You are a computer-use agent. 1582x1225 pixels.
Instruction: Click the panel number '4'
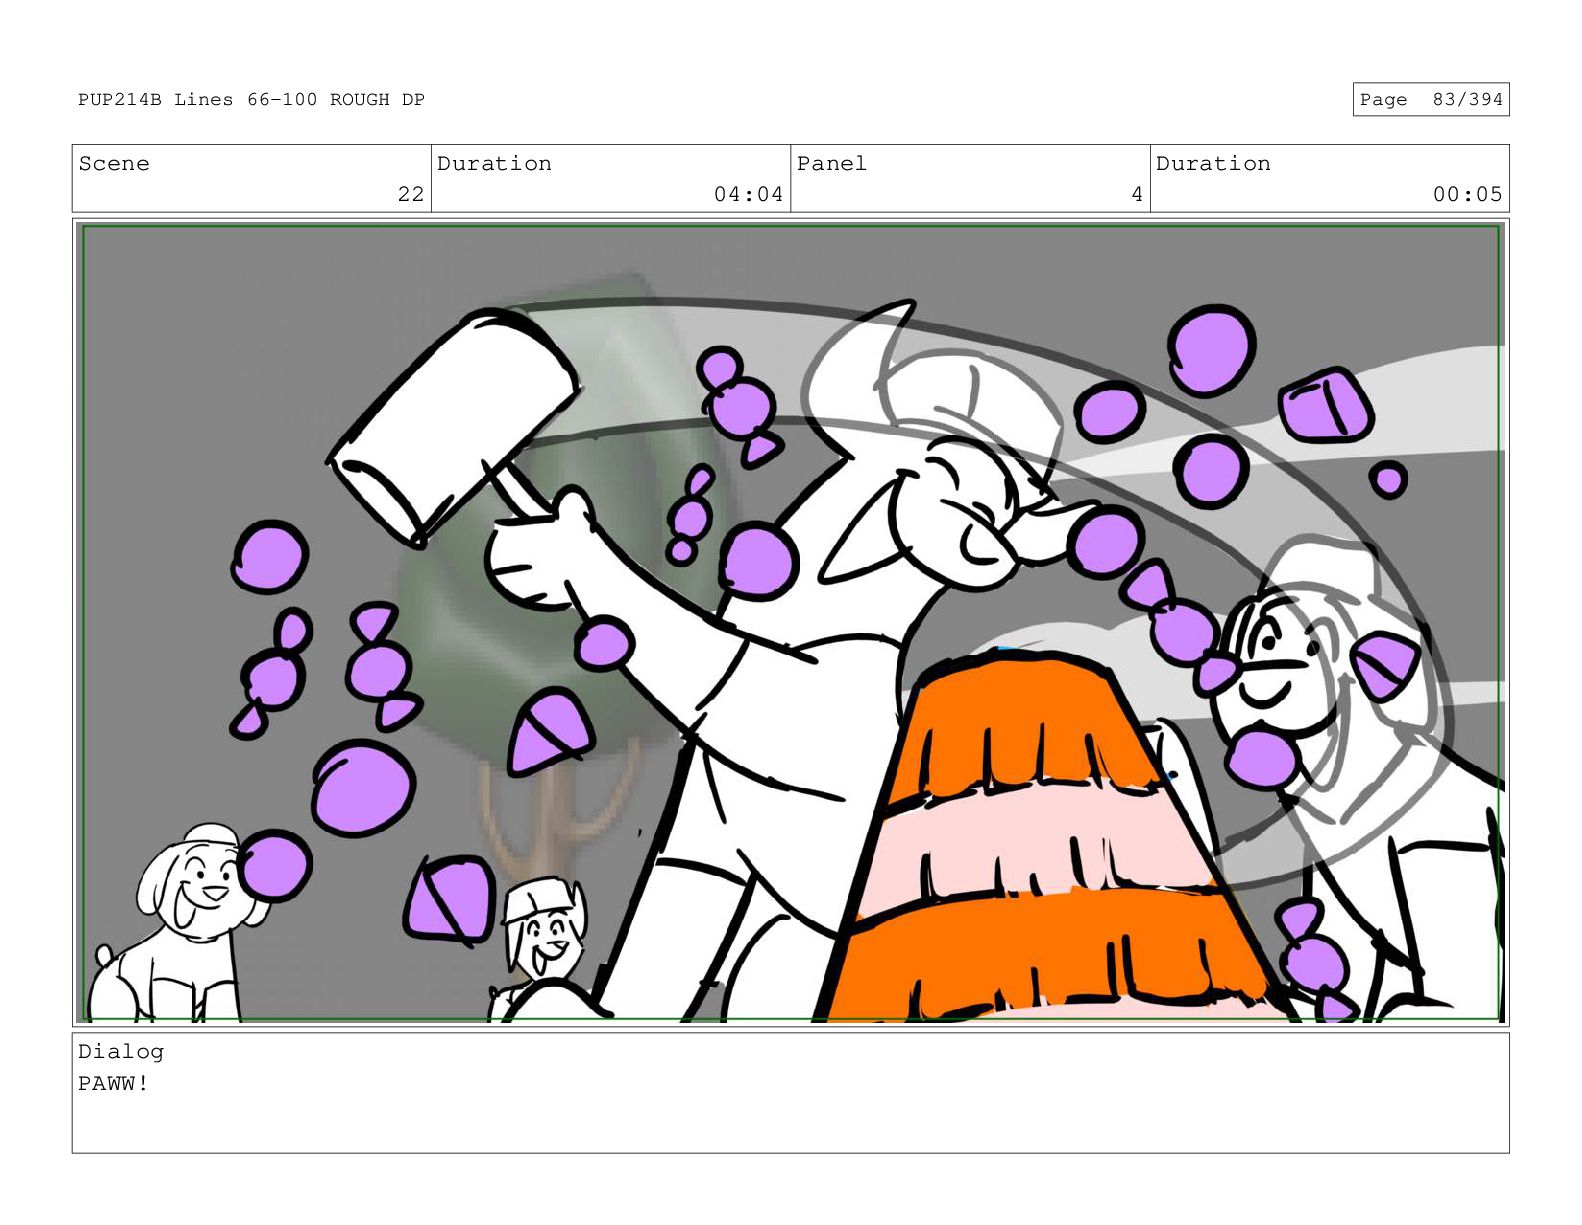coord(1137,194)
